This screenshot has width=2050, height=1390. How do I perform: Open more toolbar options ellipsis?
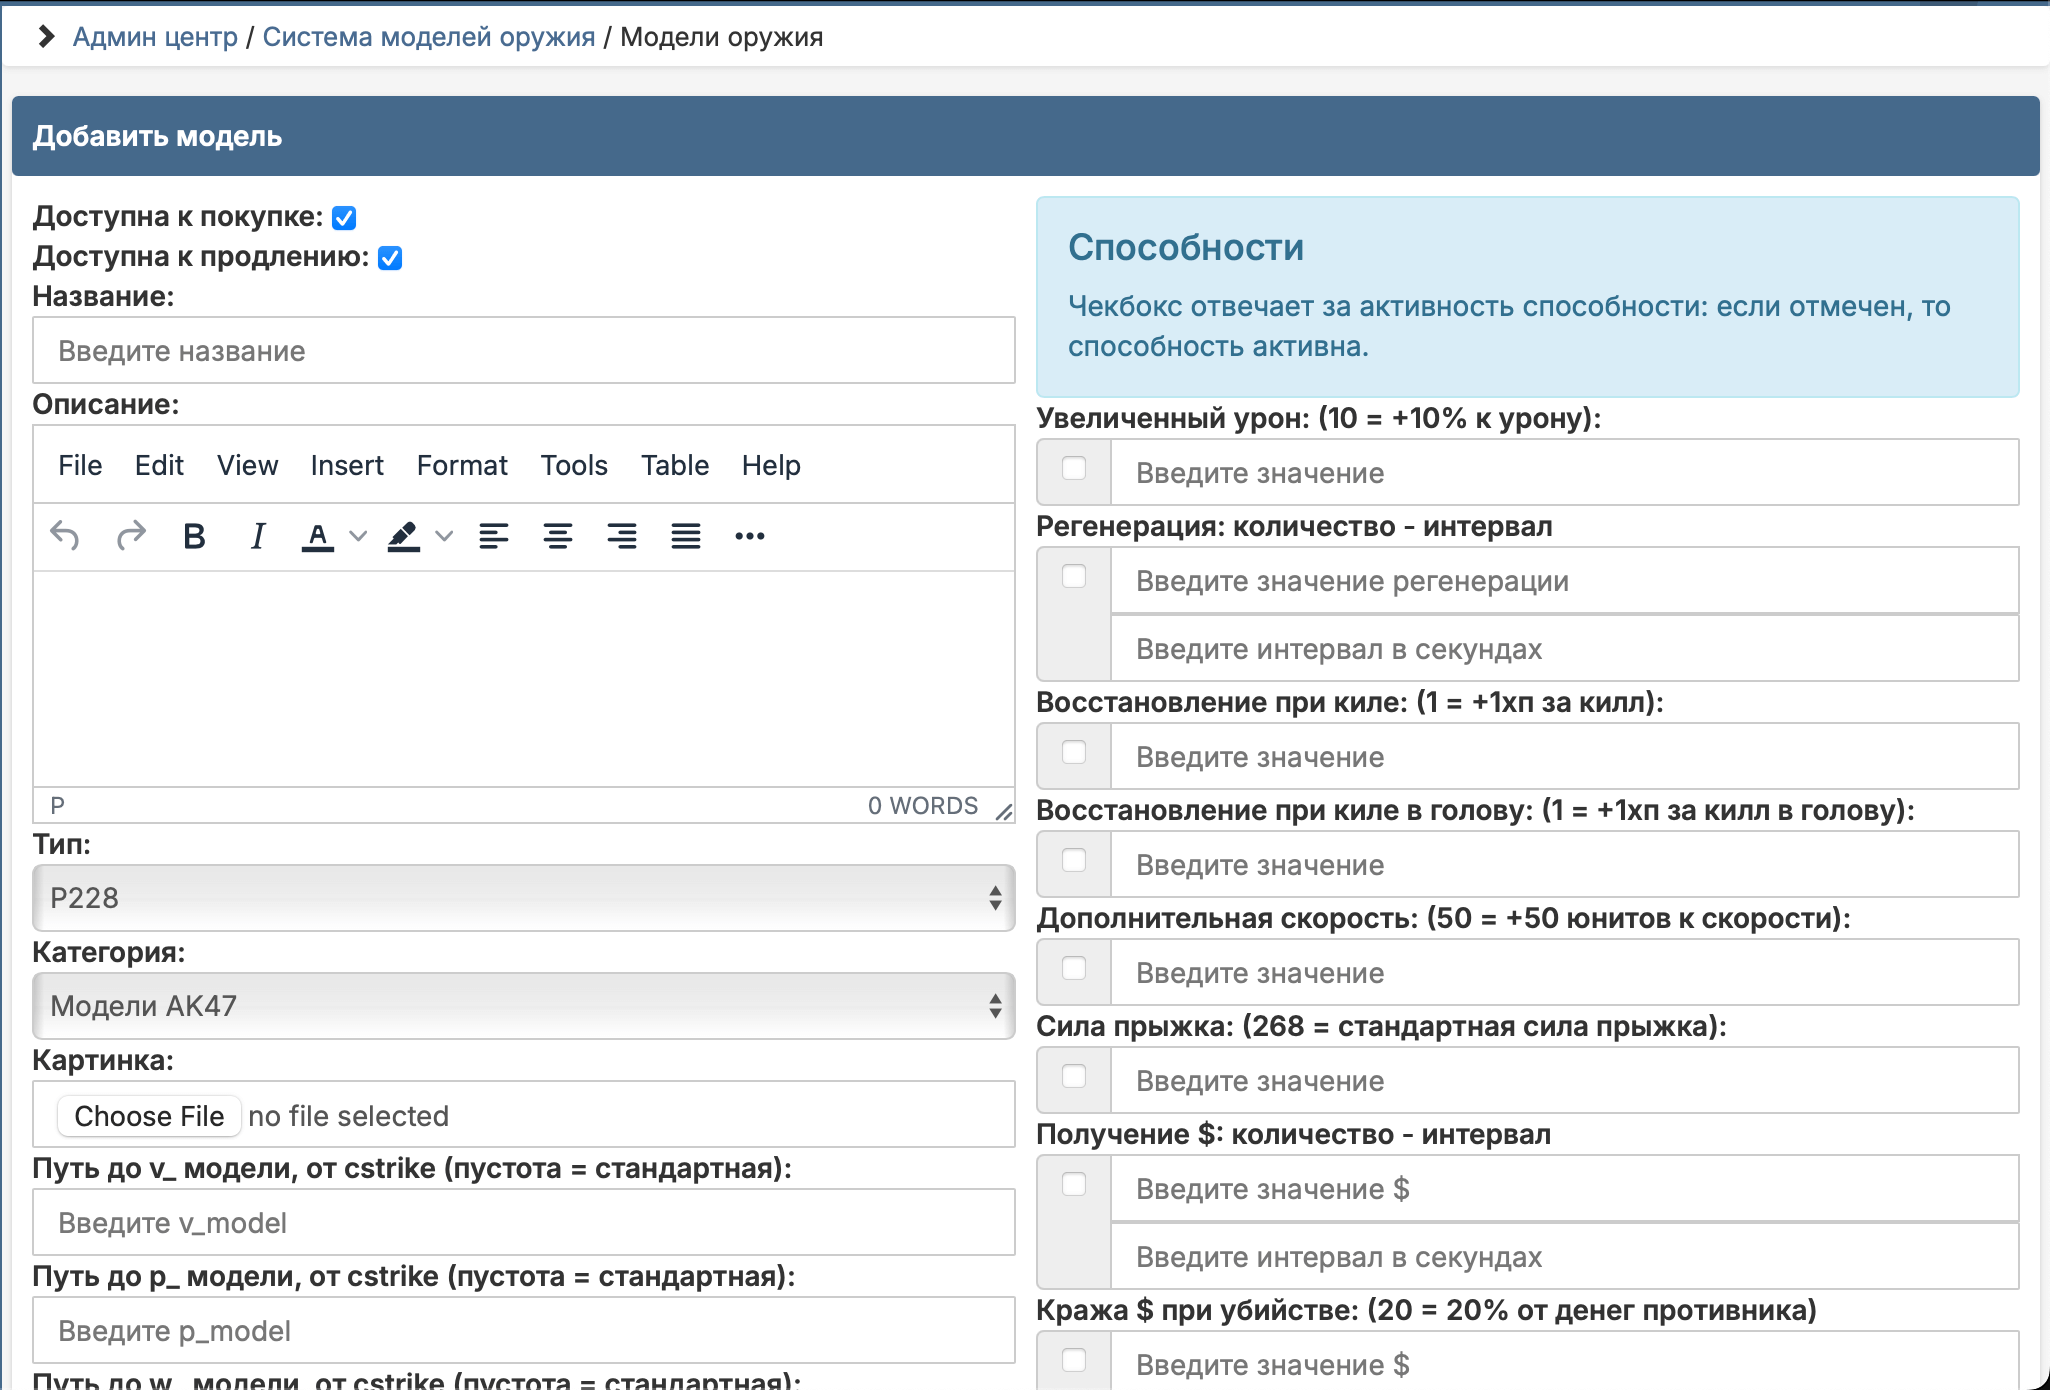750,536
